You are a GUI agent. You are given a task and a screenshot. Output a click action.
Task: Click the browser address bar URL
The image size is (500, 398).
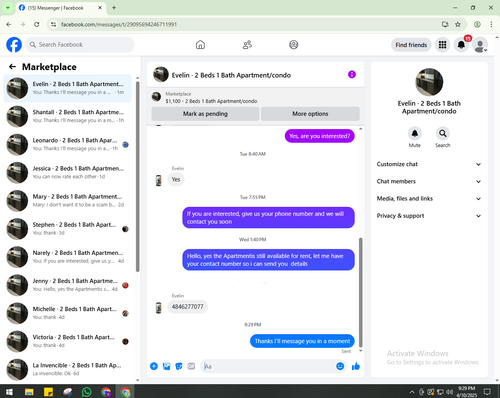click(119, 24)
